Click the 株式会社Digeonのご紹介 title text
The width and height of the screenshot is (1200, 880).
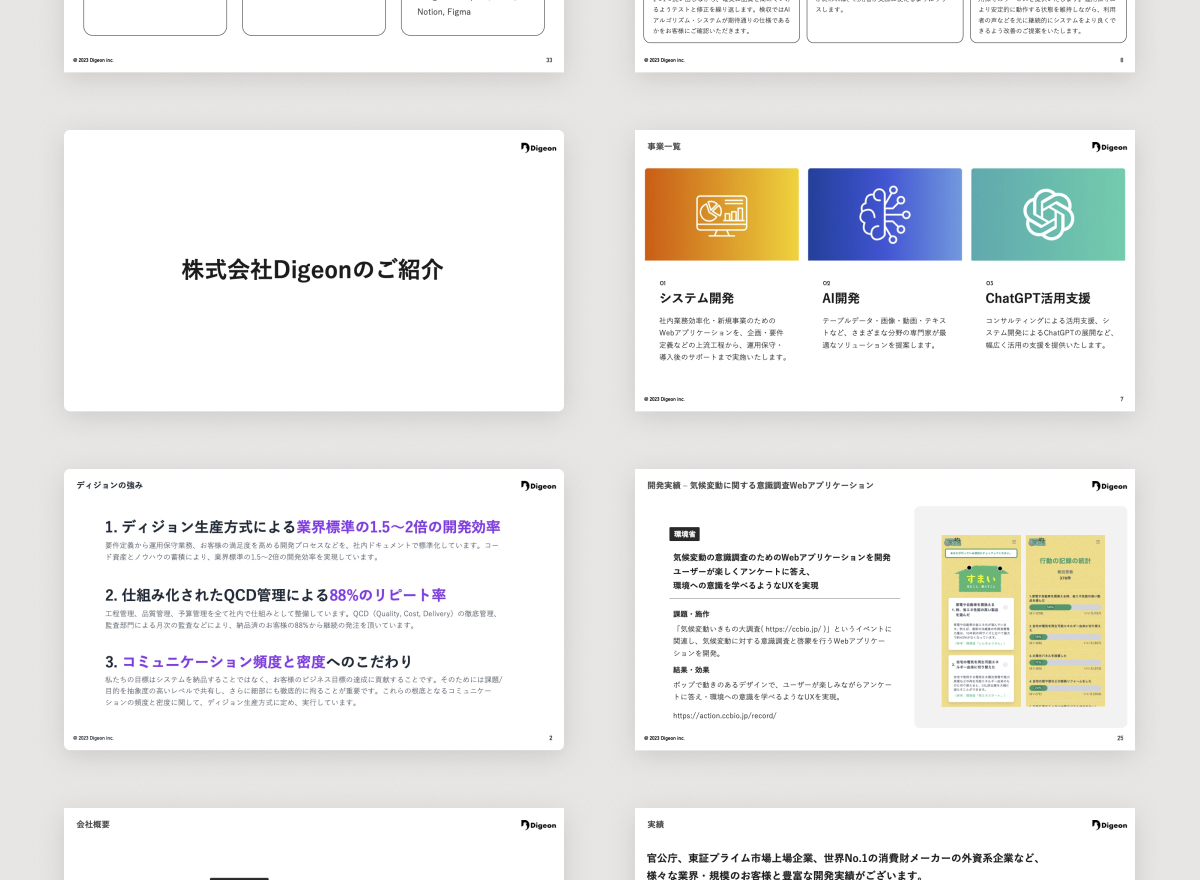(313, 270)
